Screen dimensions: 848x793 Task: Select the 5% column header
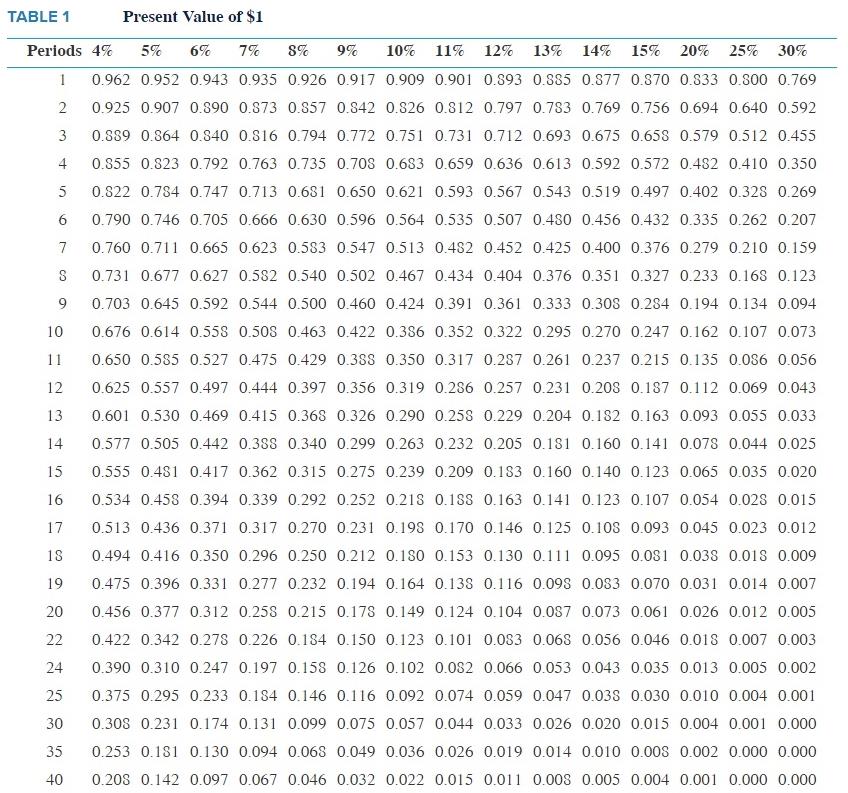151,51
